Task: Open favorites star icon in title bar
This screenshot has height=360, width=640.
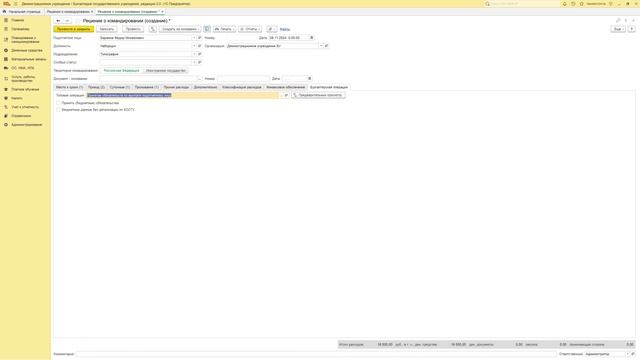Action: (x=582, y=4)
